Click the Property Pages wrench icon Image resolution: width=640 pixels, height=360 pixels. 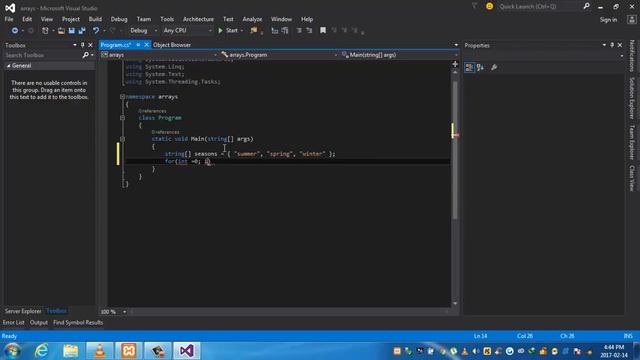(494, 67)
